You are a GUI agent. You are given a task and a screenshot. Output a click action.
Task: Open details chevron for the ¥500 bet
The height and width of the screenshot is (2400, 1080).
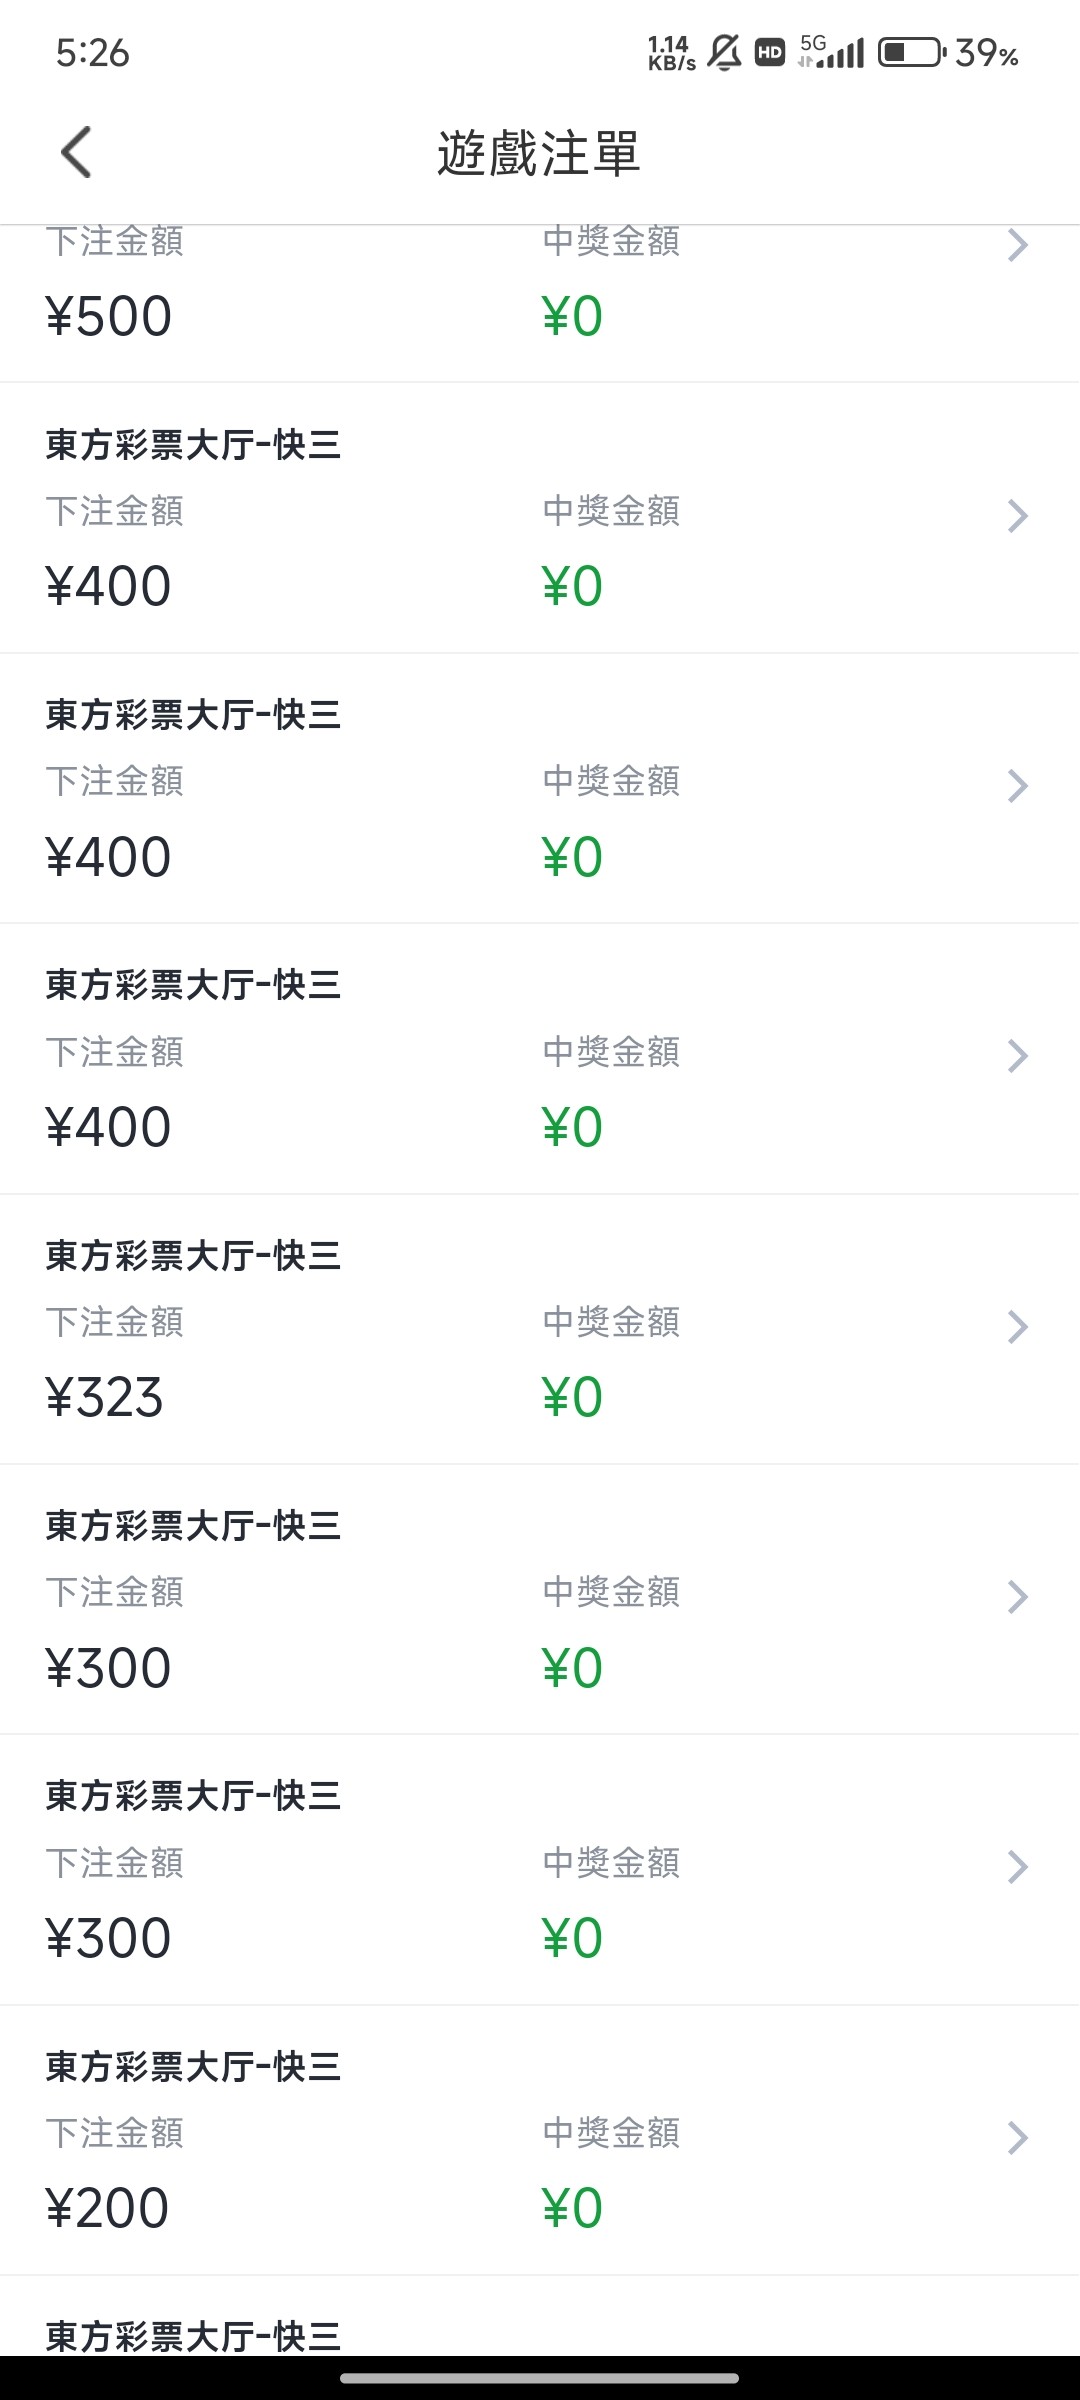coord(1017,245)
